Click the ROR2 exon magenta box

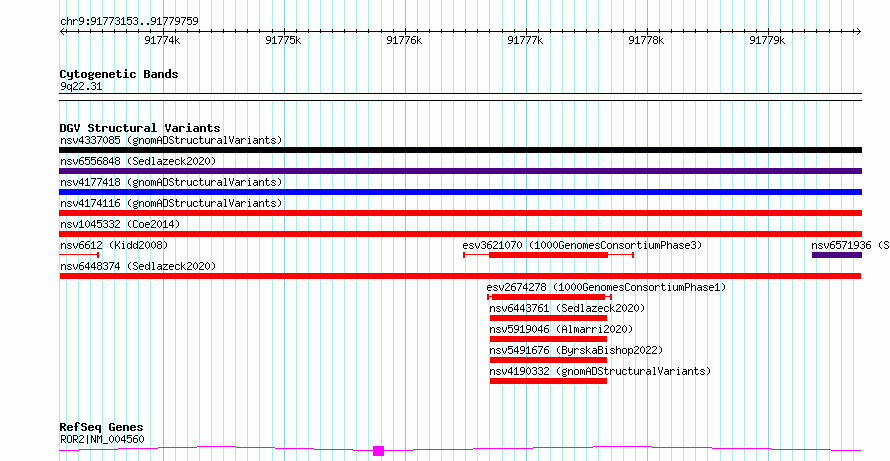[379, 451]
